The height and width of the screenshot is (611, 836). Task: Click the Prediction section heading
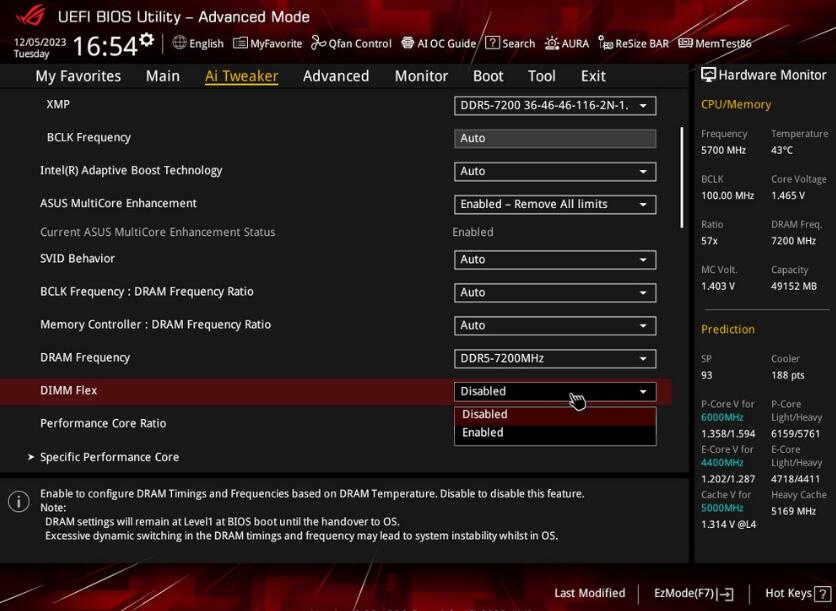tap(728, 329)
